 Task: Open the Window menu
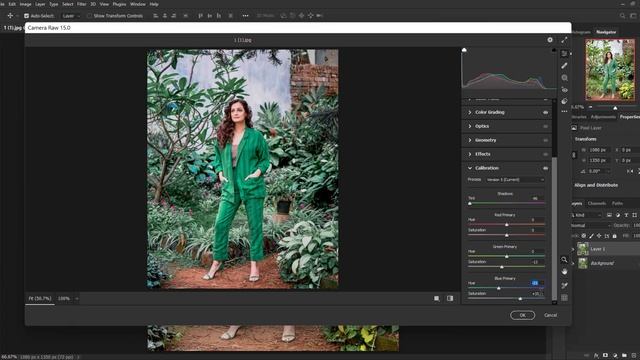point(138,4)
